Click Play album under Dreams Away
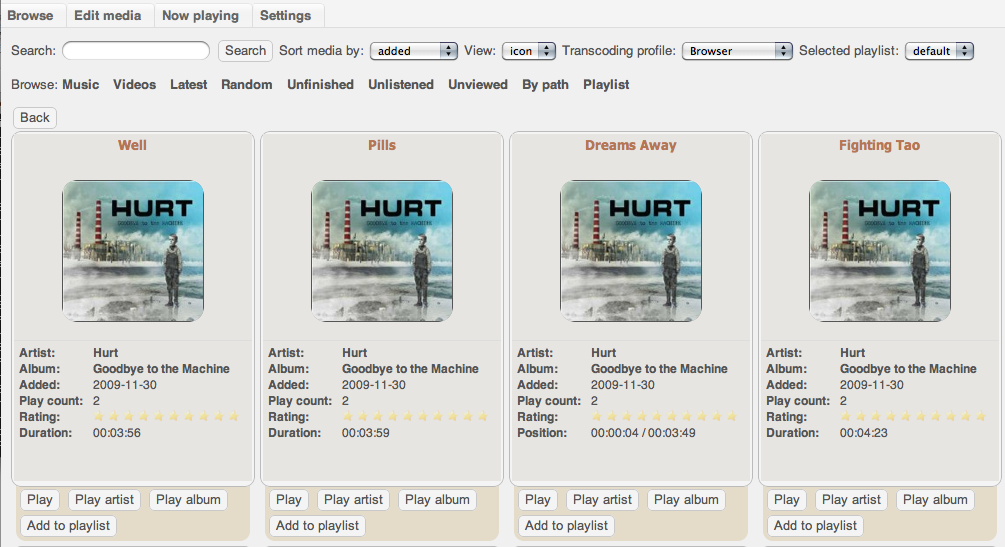Viewport: 1005px width, 547px height. tap(687, 500)
